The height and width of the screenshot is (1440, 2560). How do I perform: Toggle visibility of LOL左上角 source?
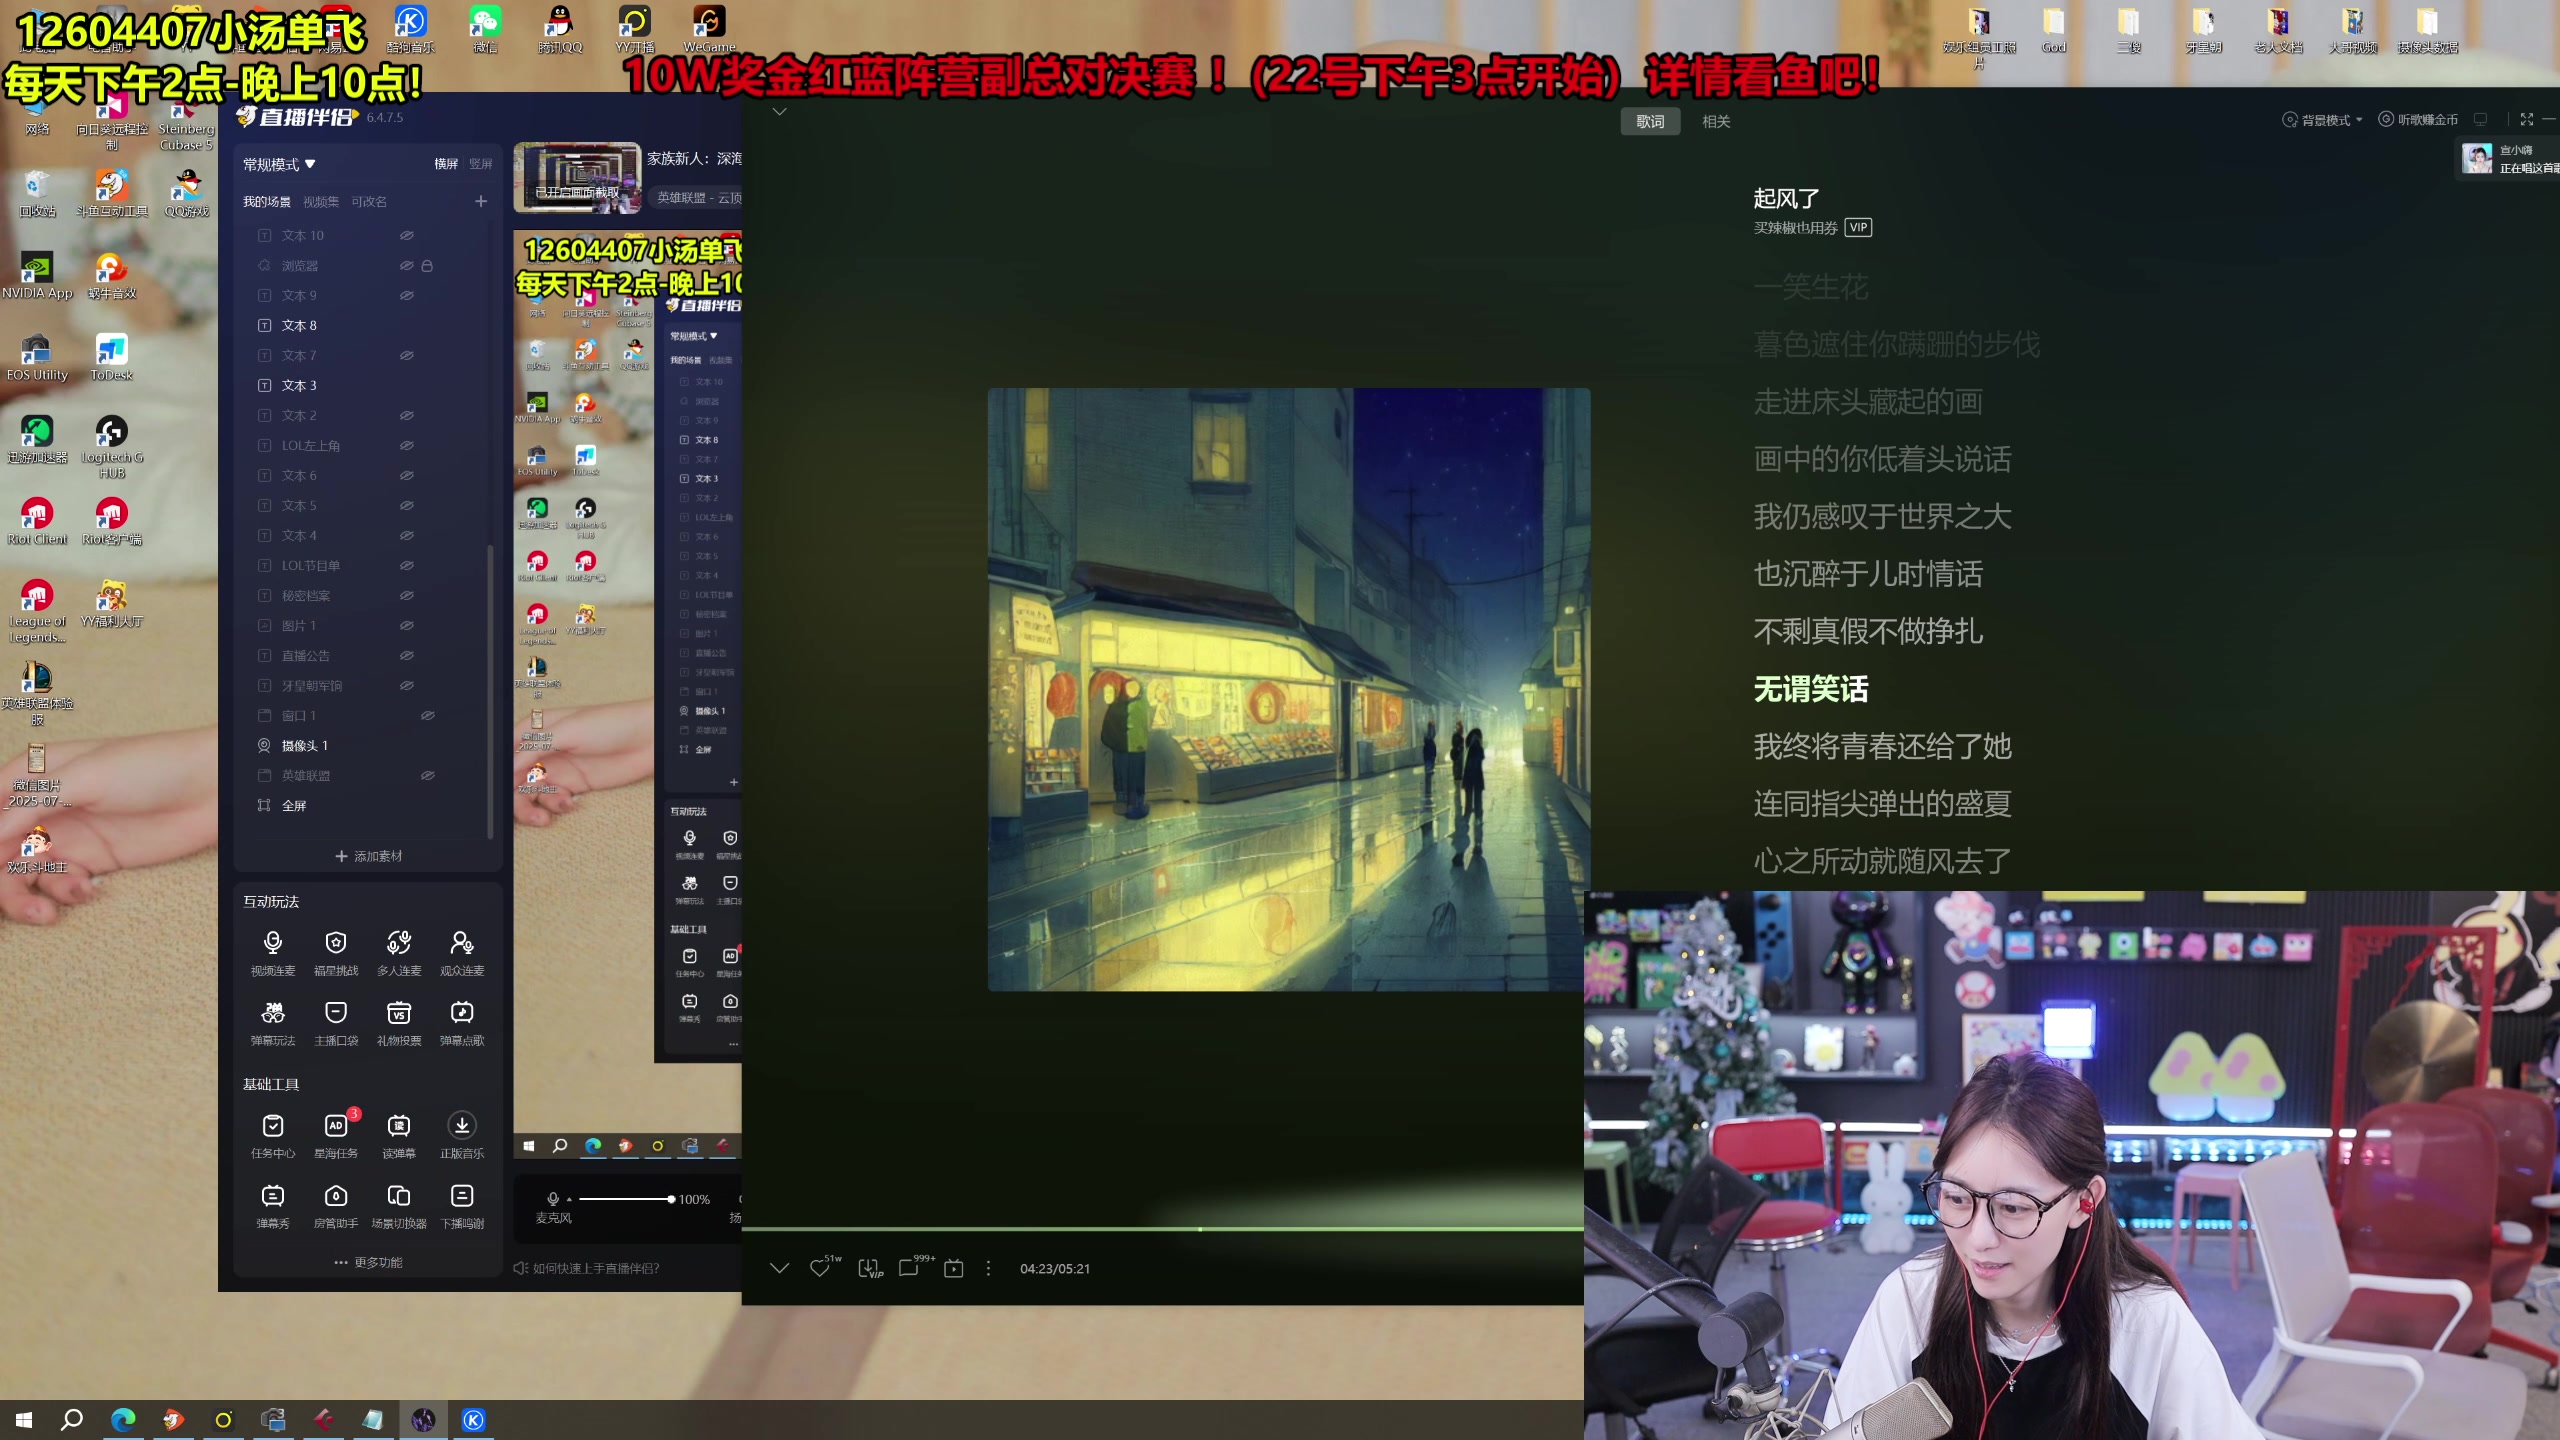click(407, 446)
